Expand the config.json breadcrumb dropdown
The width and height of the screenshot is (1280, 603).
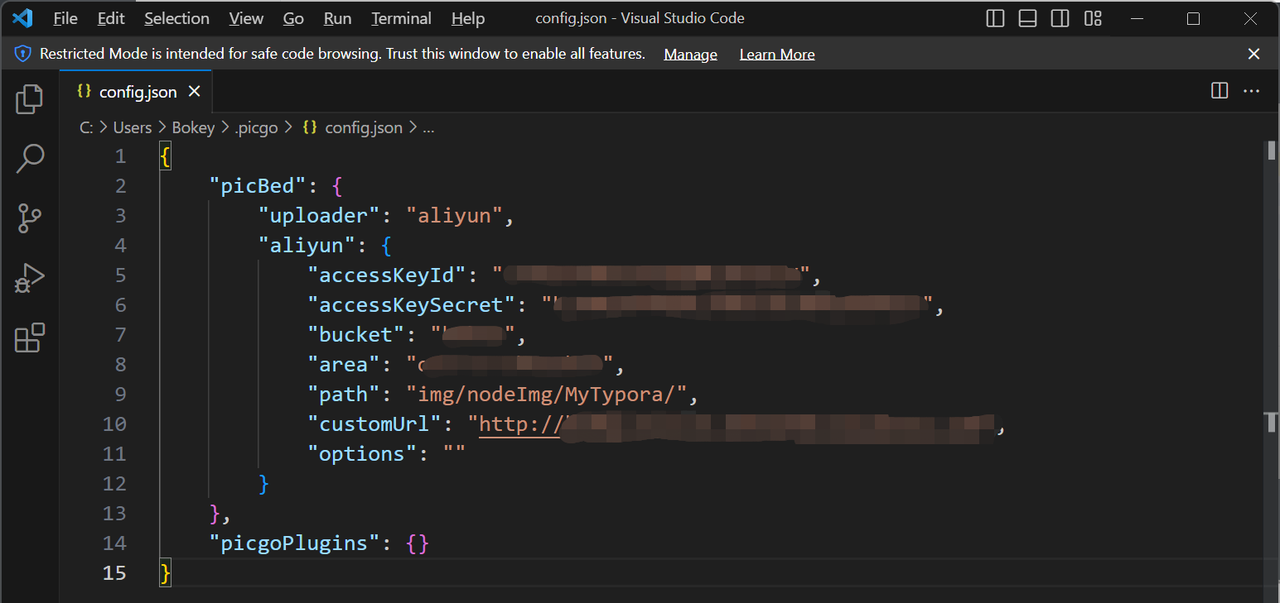[x=363, y=128]
